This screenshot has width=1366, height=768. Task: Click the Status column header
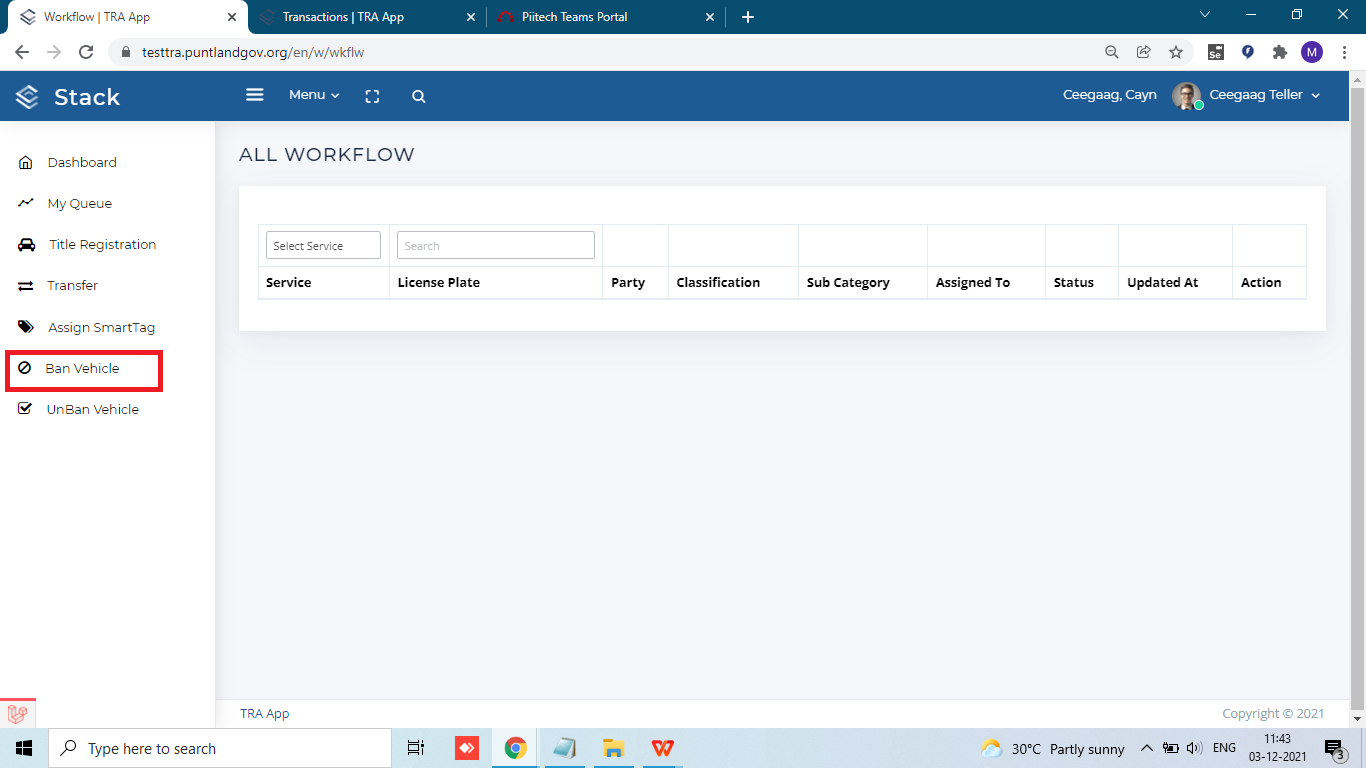[x=1073, y=283]
